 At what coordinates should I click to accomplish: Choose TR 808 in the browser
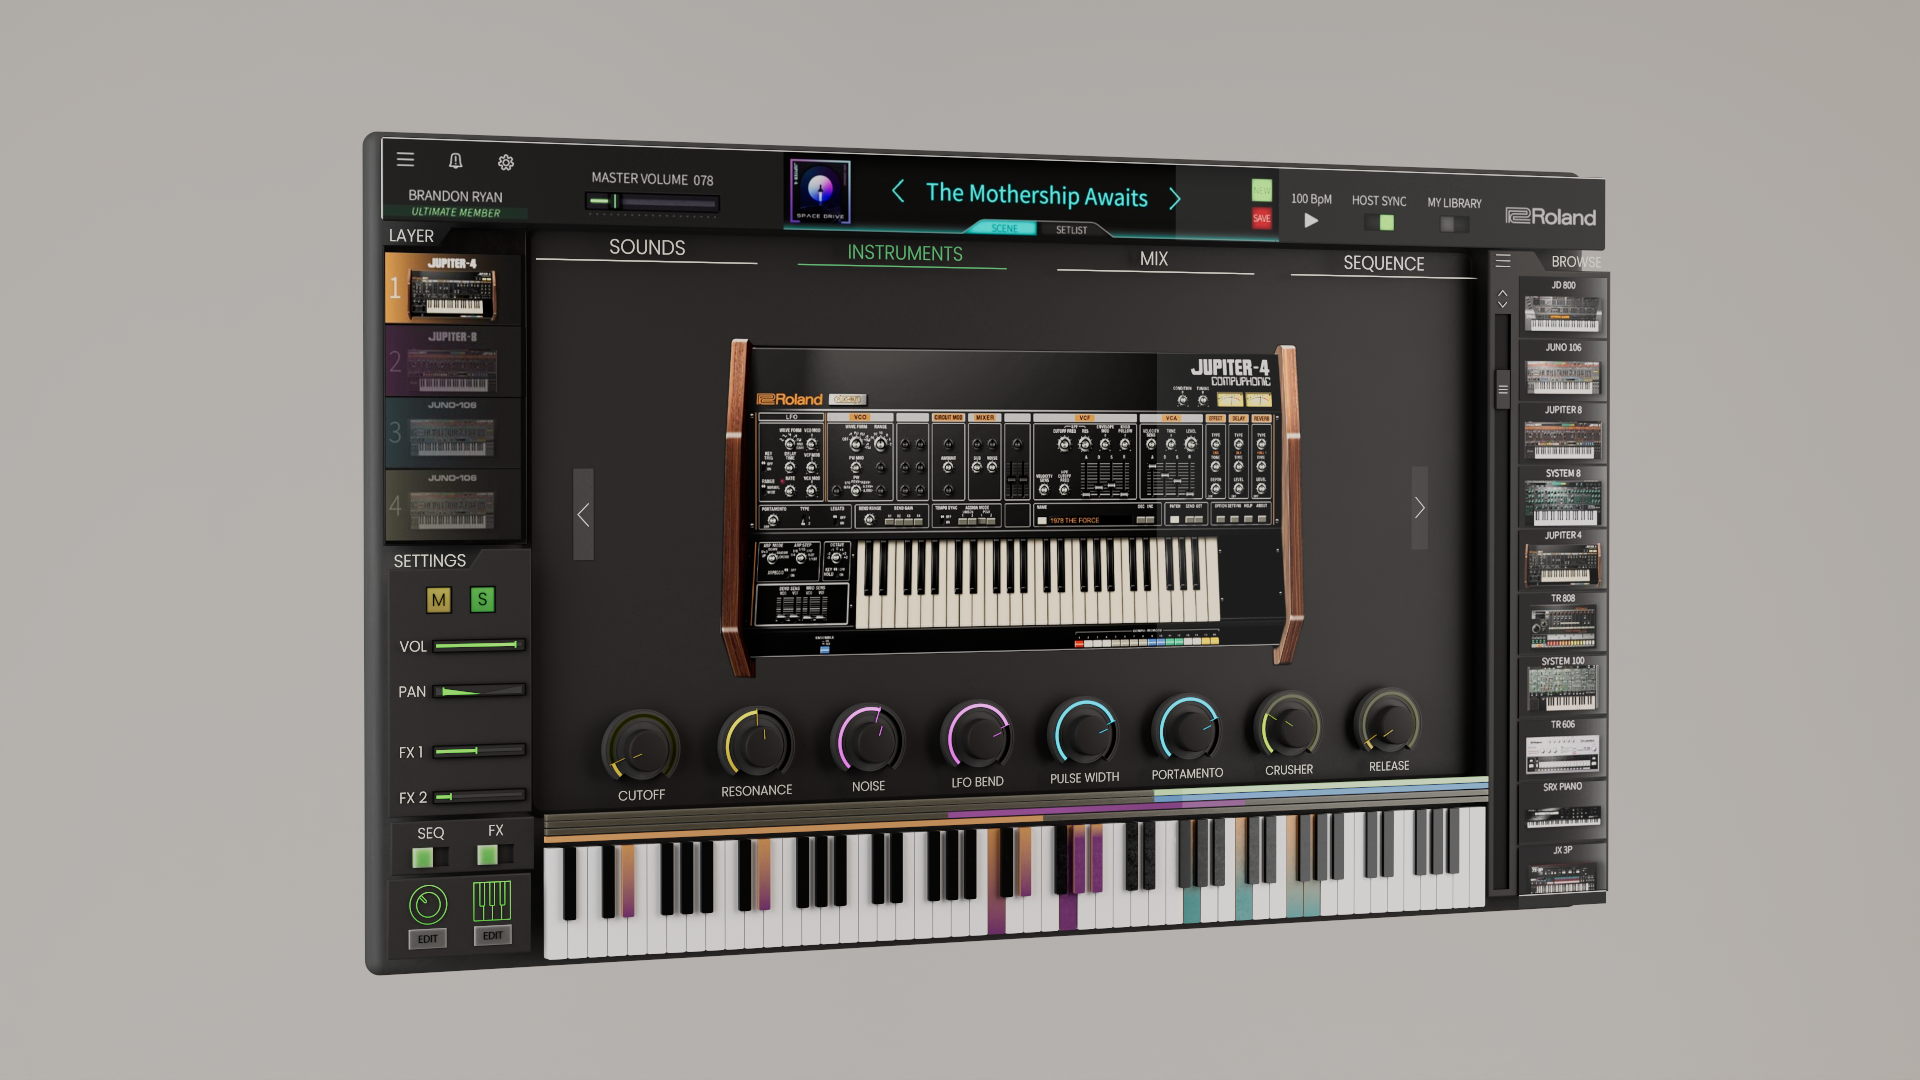click(x=1562, y=621)
